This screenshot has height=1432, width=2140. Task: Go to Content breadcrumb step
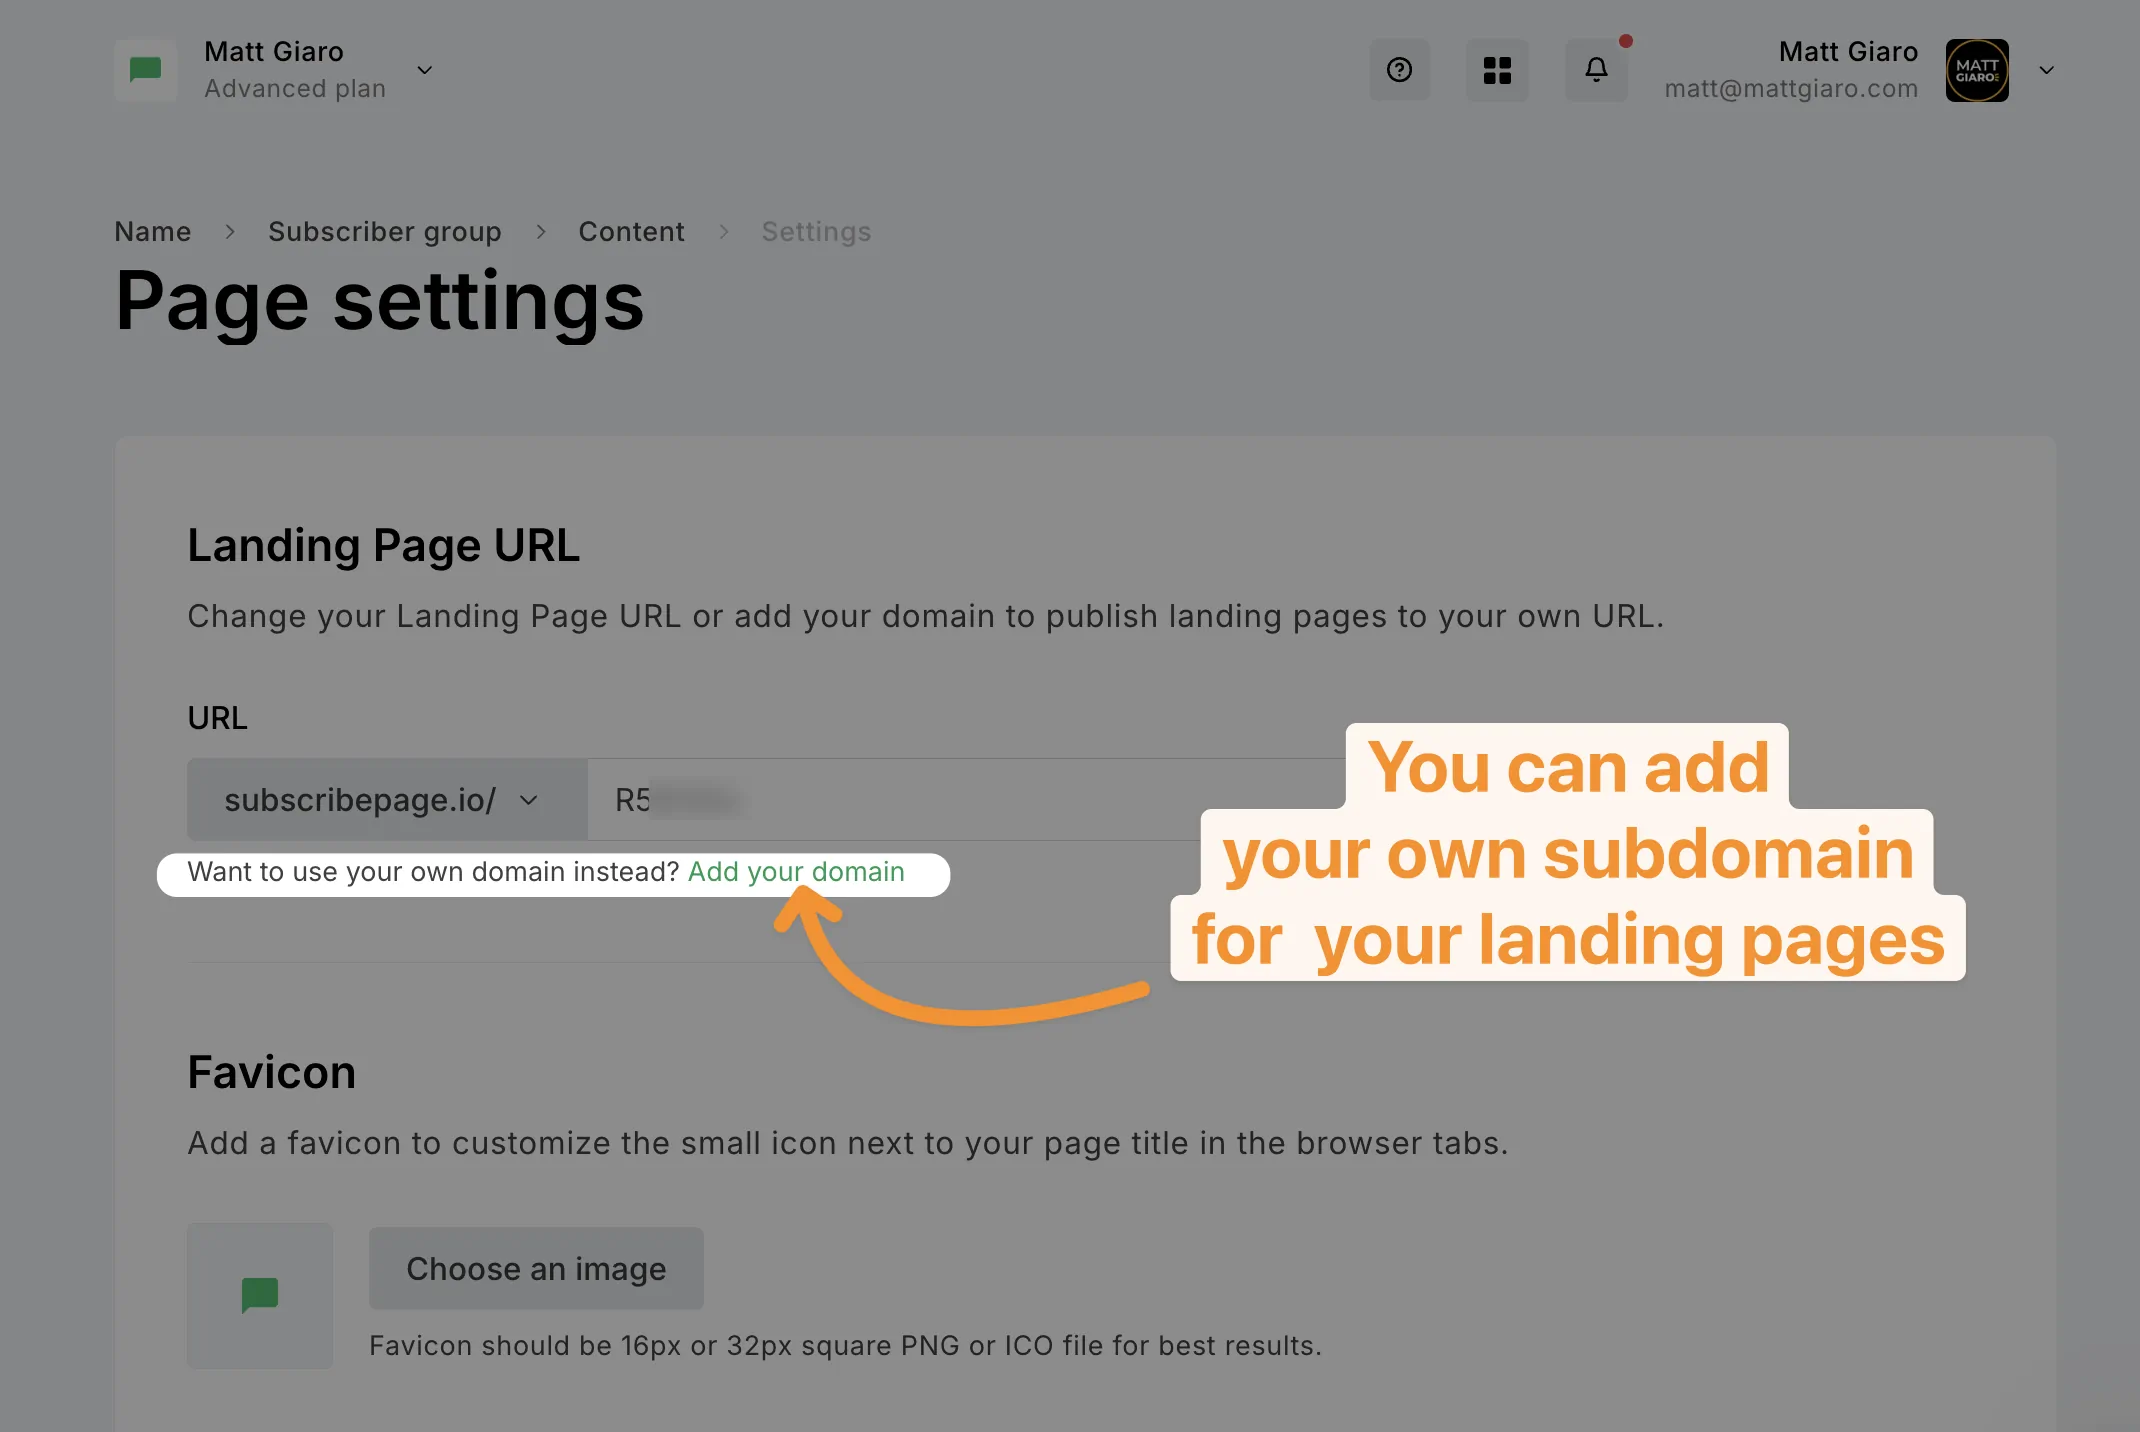(631, 231)
